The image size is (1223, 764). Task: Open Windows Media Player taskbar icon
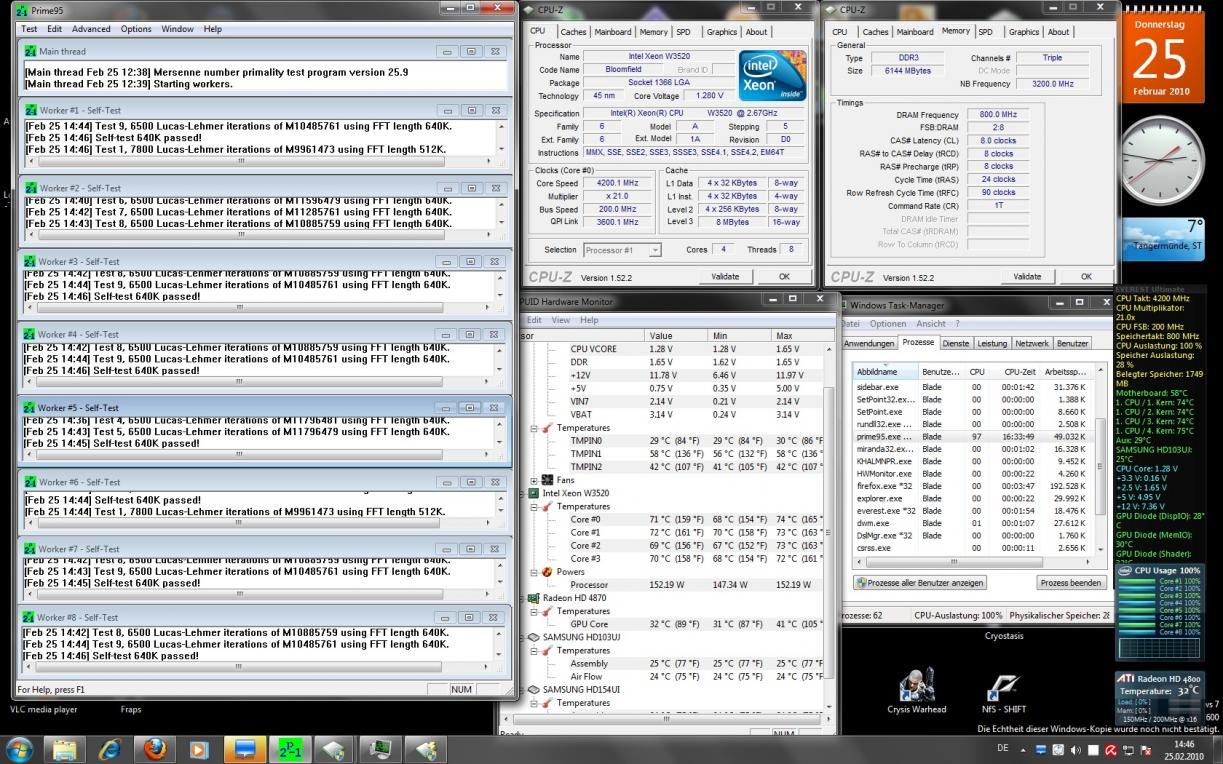click(x=199, y=748)
